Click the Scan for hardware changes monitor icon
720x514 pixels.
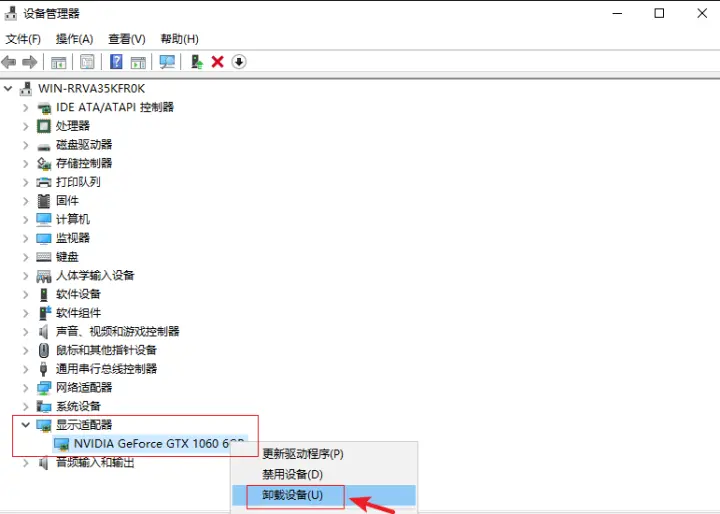[x=167, y=62]
